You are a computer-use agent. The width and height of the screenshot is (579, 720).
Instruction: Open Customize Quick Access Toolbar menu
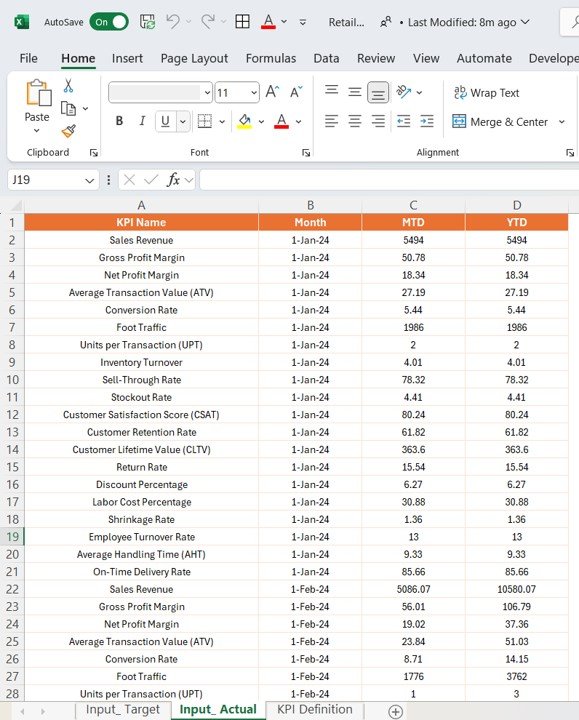[x=303, y=22]
